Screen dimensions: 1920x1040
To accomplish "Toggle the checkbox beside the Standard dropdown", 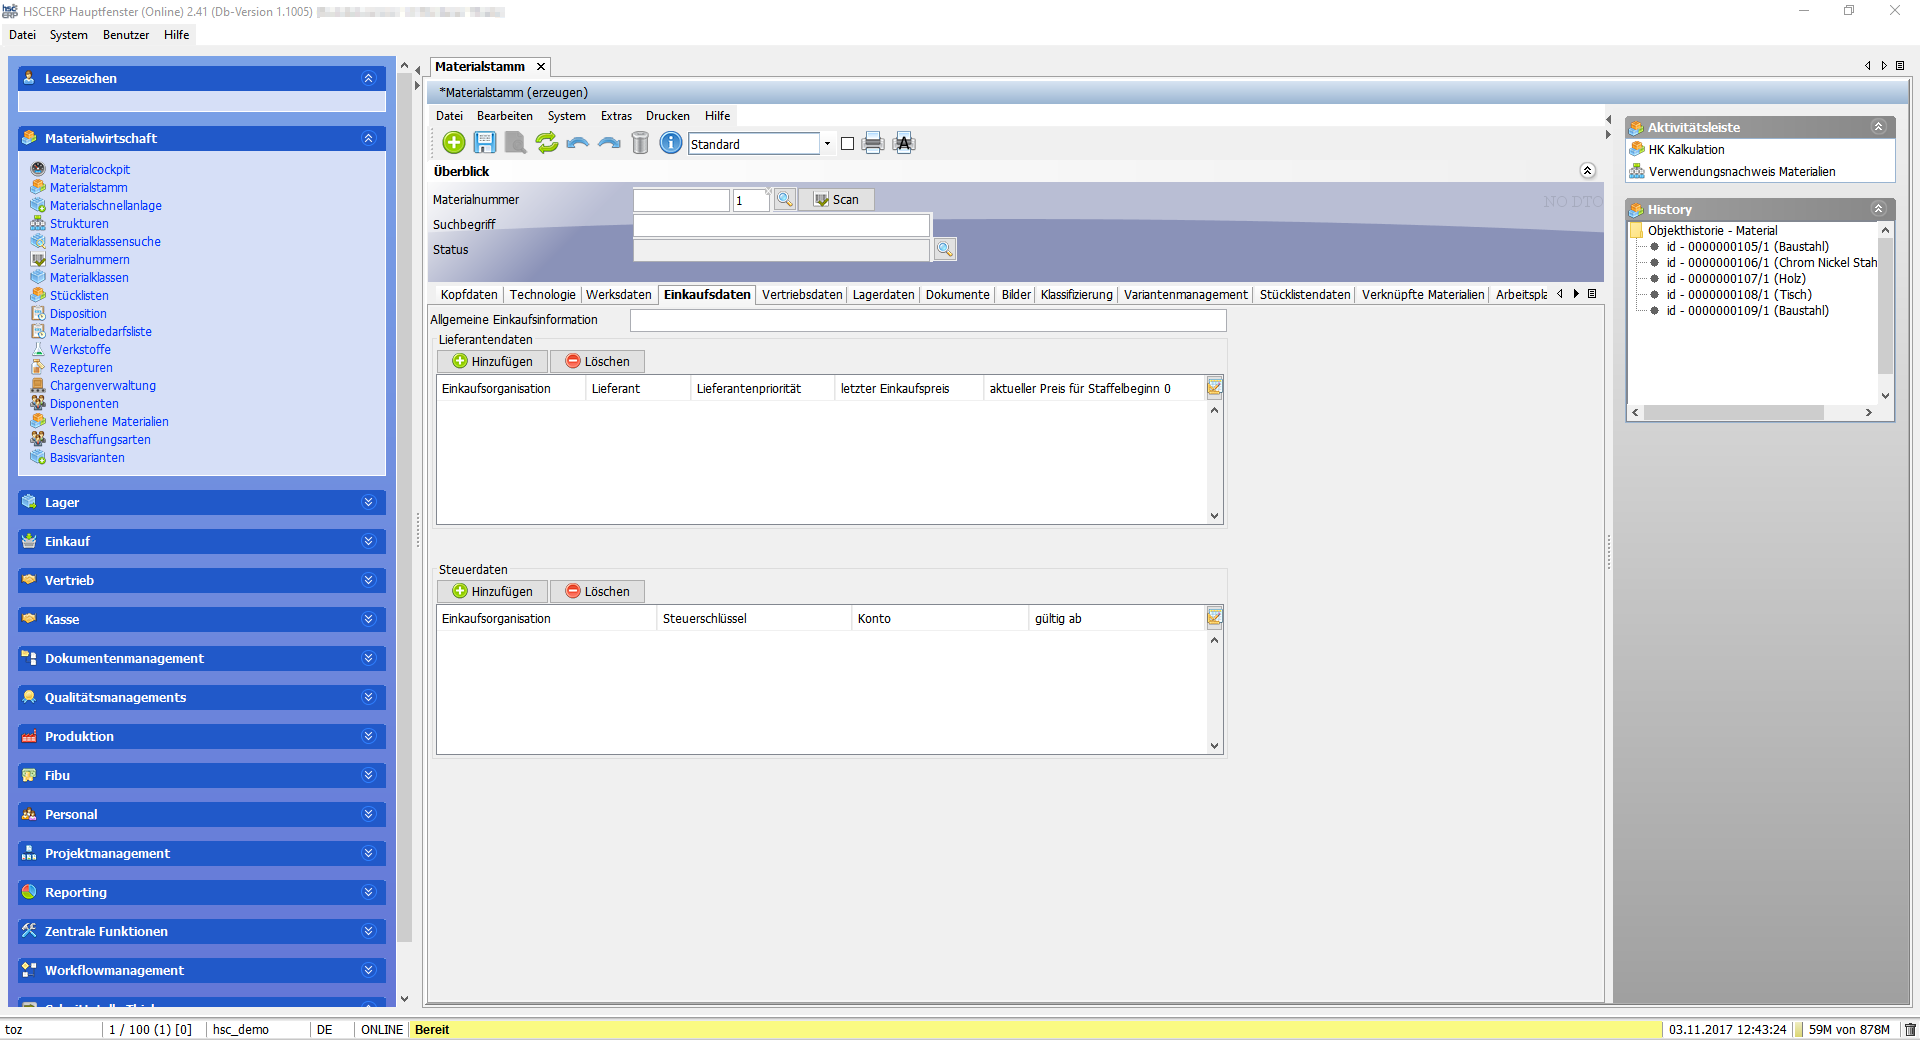I will [848, 144].
